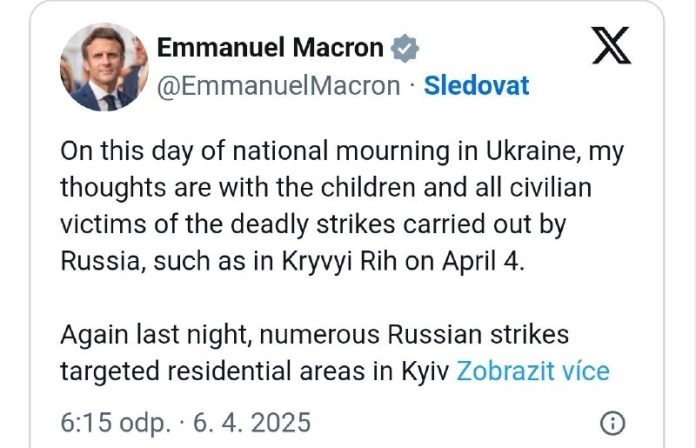This screenshot has height=448, width=696.
Task: Follow the account via Sledovat
Action: click(477, 86)
